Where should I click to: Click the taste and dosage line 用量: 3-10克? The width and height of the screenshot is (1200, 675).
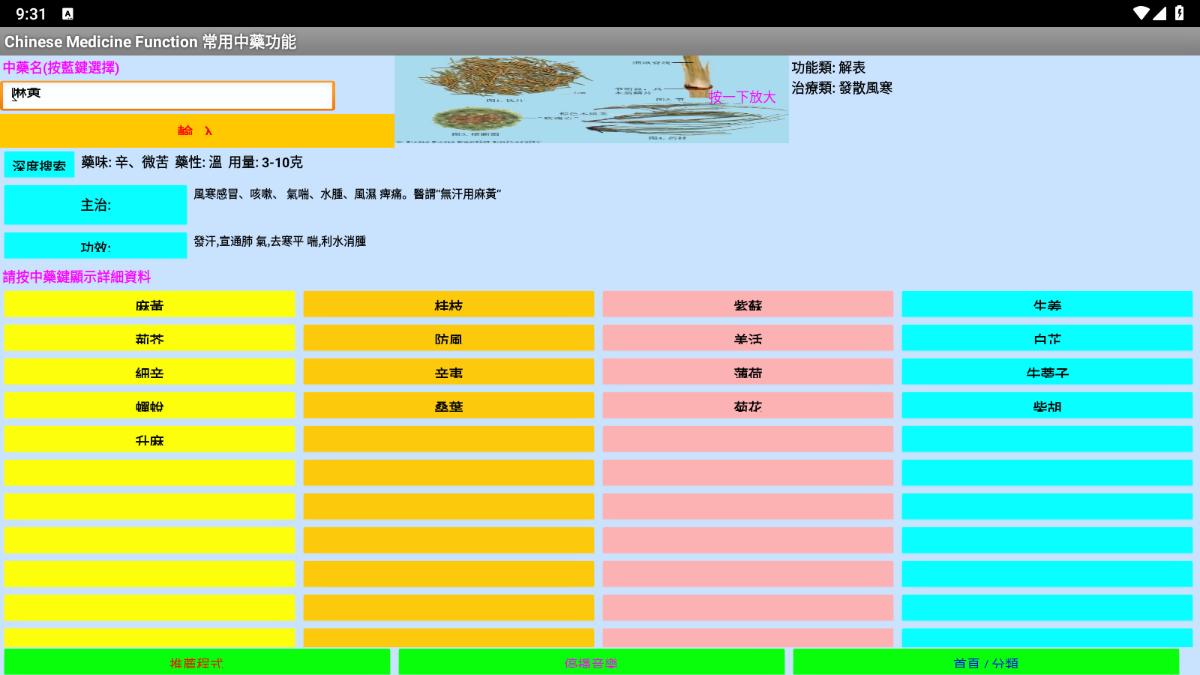pos(265,162)
